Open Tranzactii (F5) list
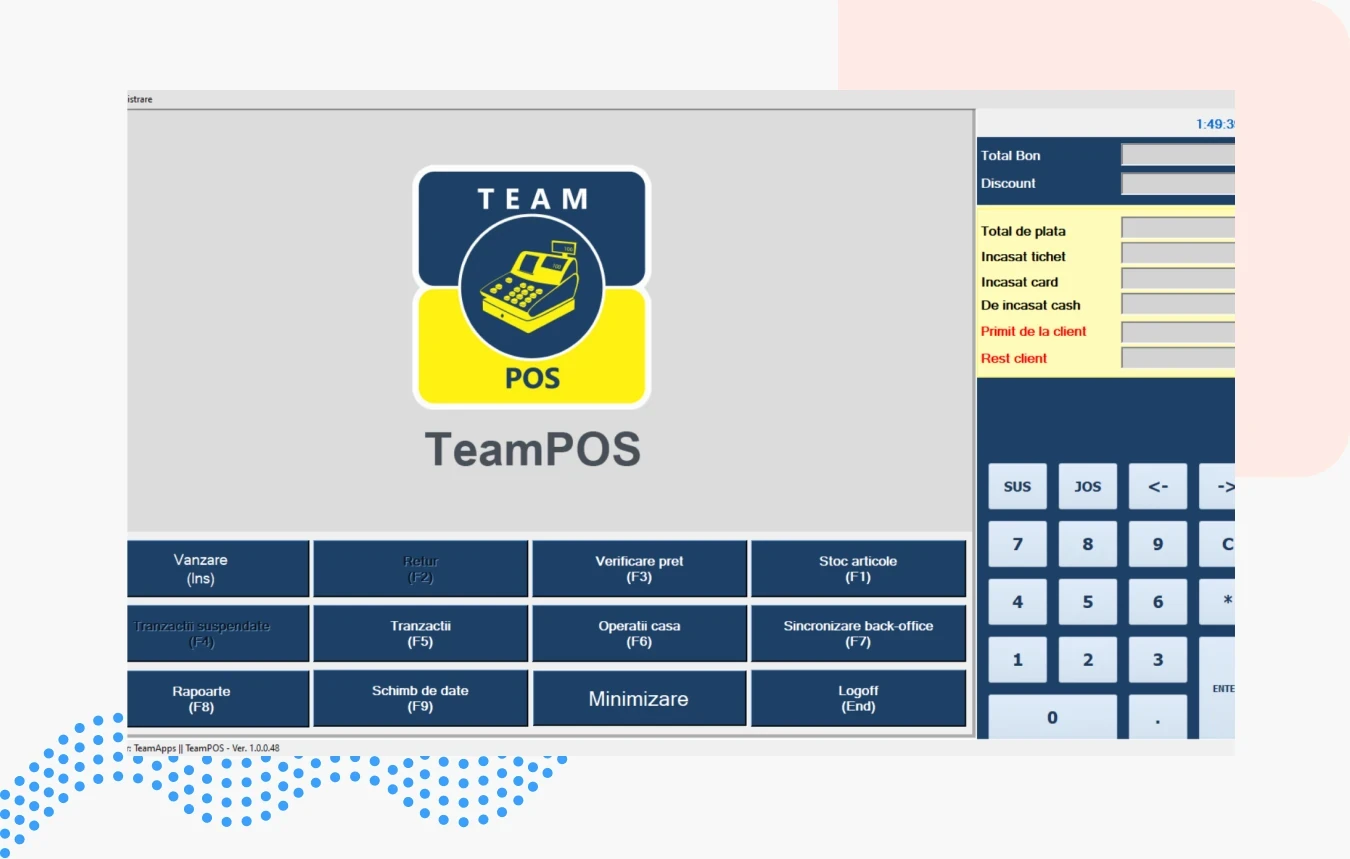 [x=420, y=633]
